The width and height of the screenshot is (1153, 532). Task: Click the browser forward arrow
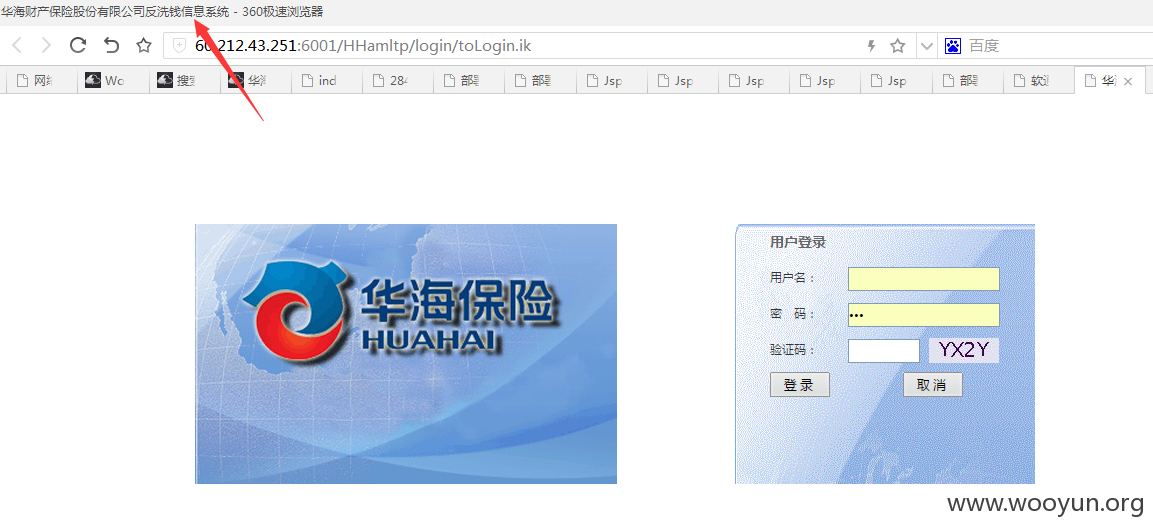(x=46, y=46)
